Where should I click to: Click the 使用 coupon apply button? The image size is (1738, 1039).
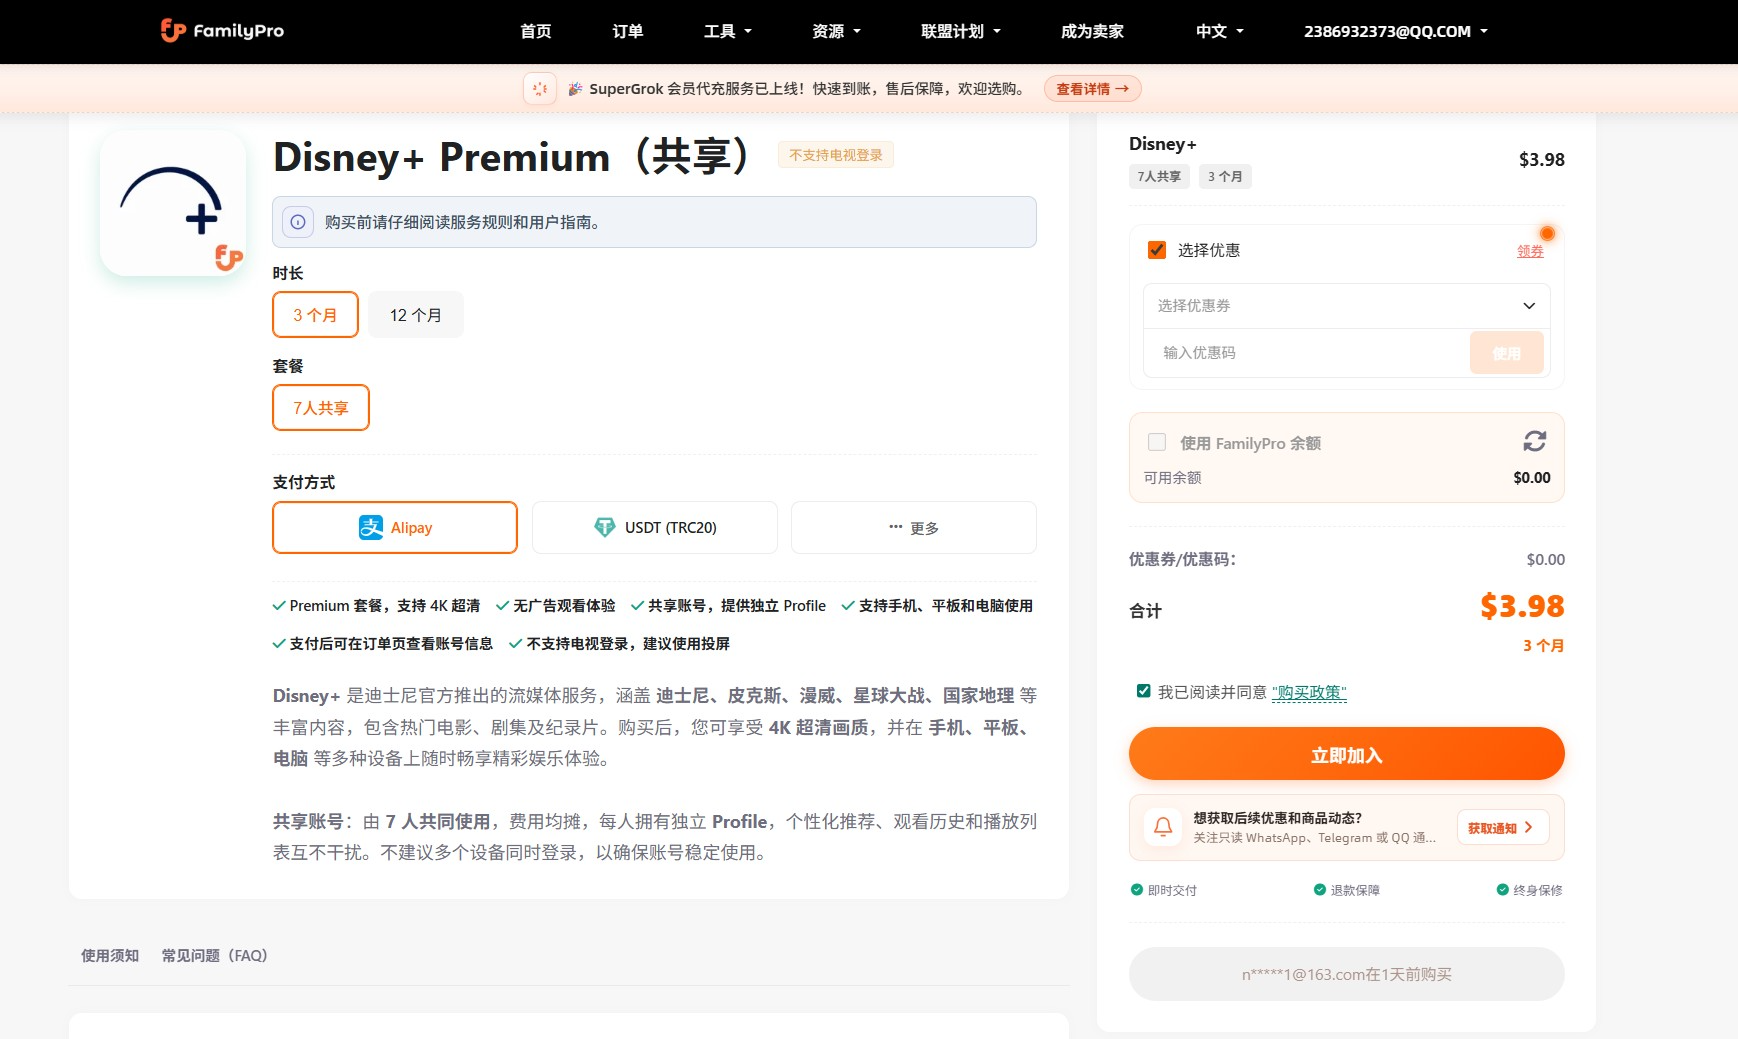1506,353
